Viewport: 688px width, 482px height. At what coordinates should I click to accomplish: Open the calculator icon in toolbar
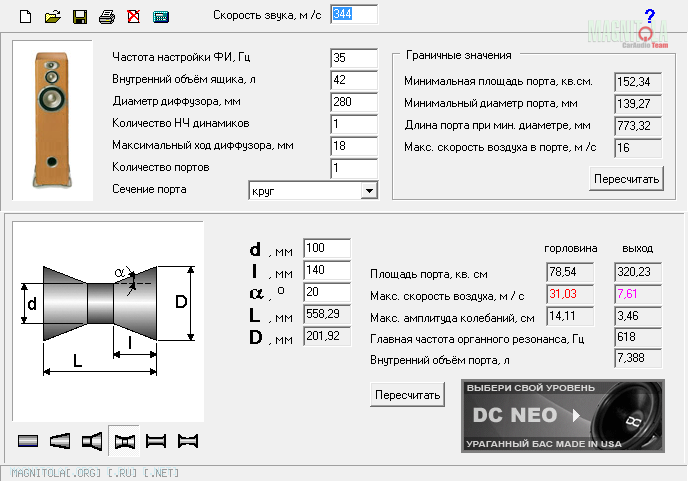pyautogui.click(x=161, y=17)
